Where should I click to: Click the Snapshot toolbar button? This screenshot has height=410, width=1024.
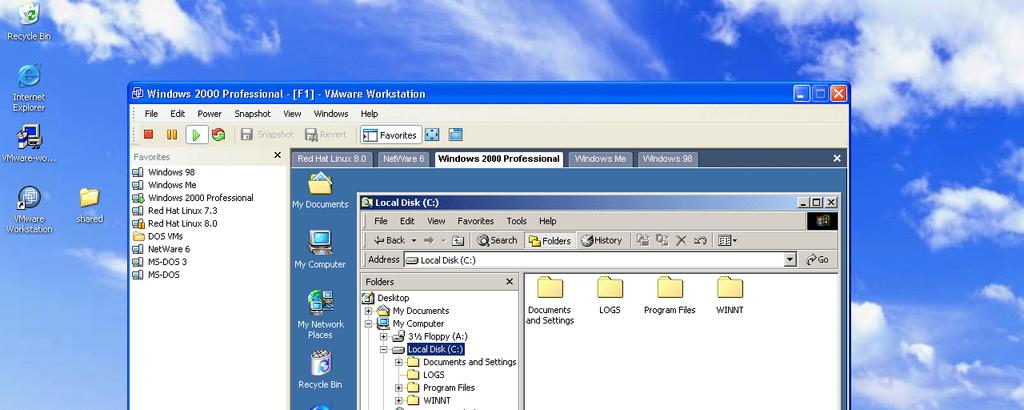[268, 134]
